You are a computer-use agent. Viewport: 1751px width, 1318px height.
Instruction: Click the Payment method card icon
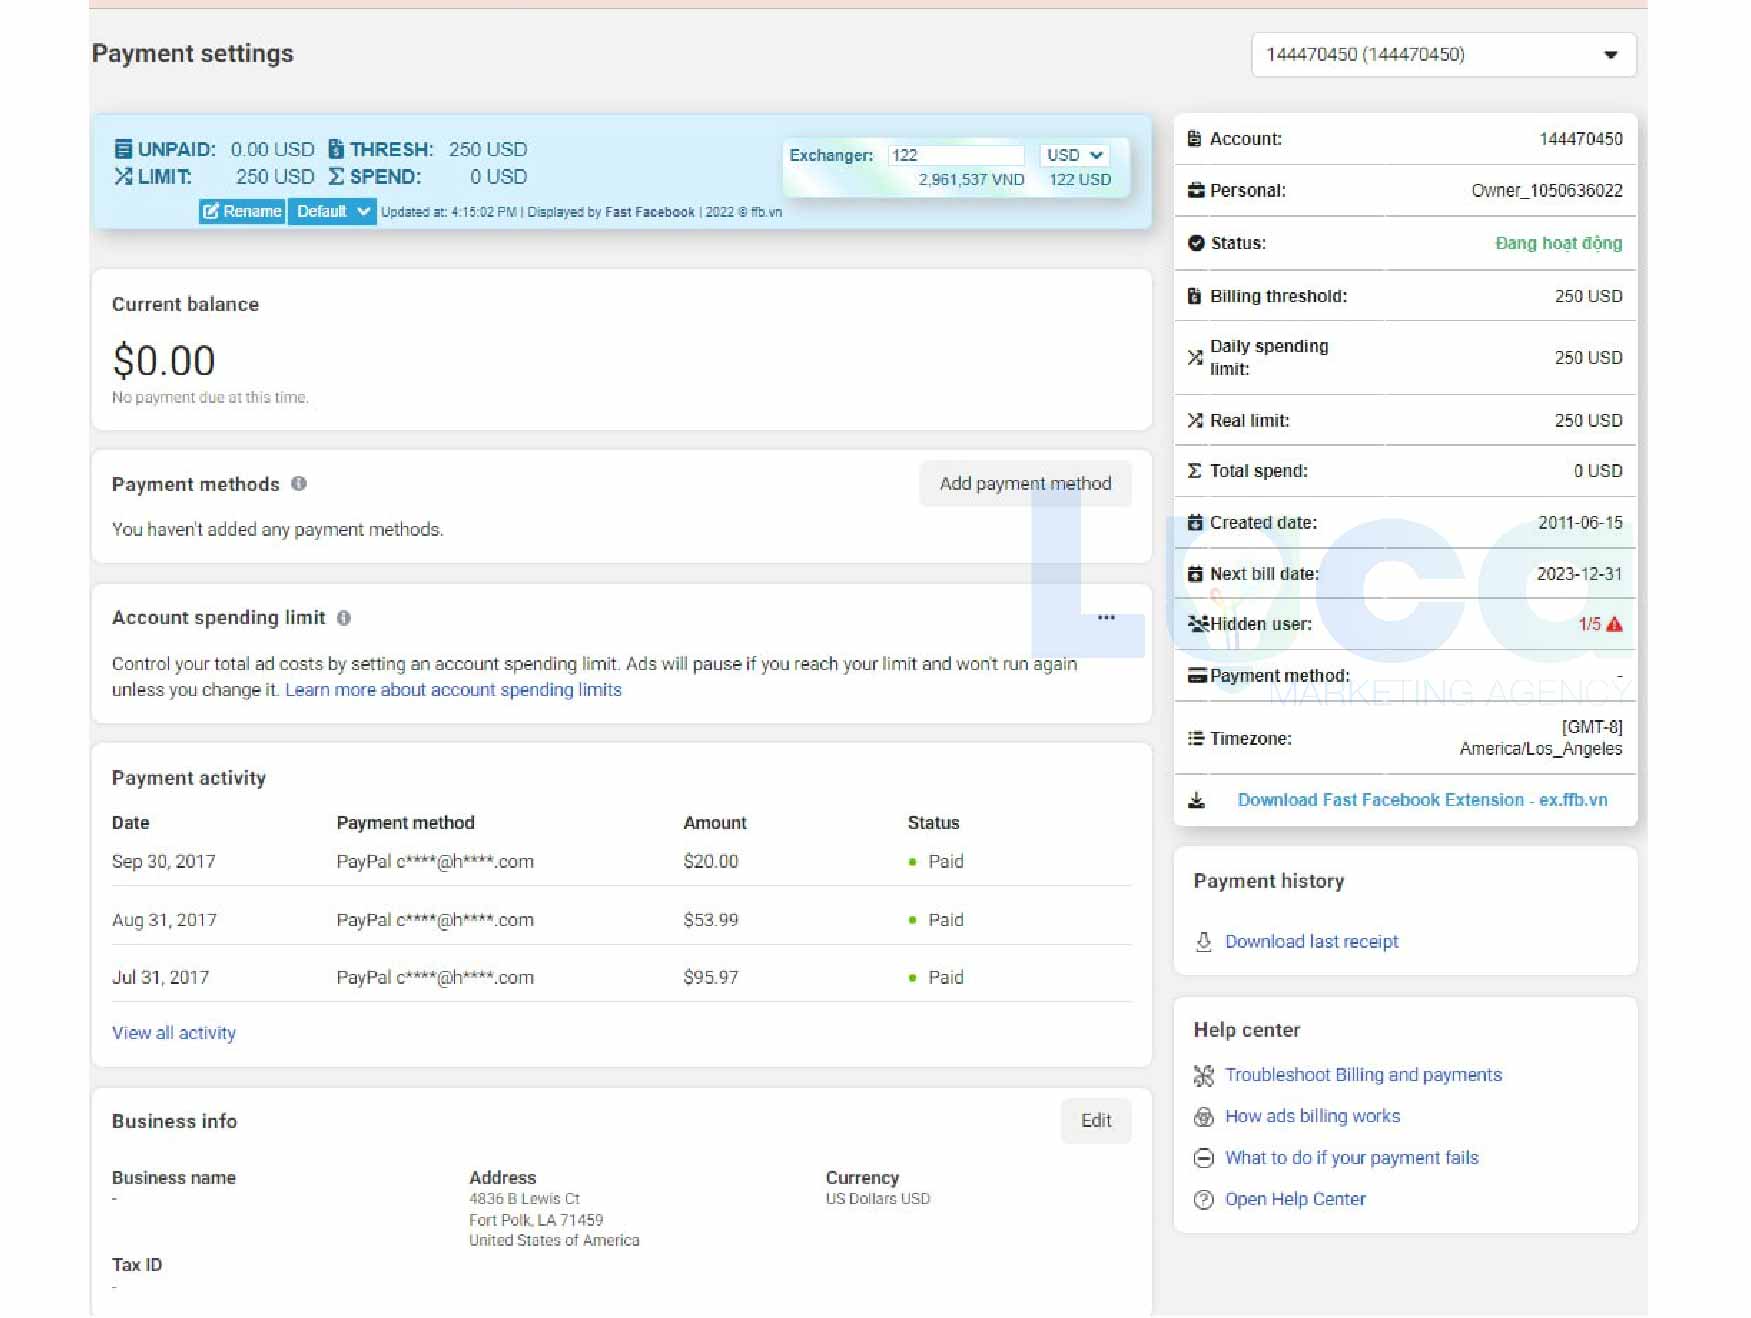[x=1197, y=676]
